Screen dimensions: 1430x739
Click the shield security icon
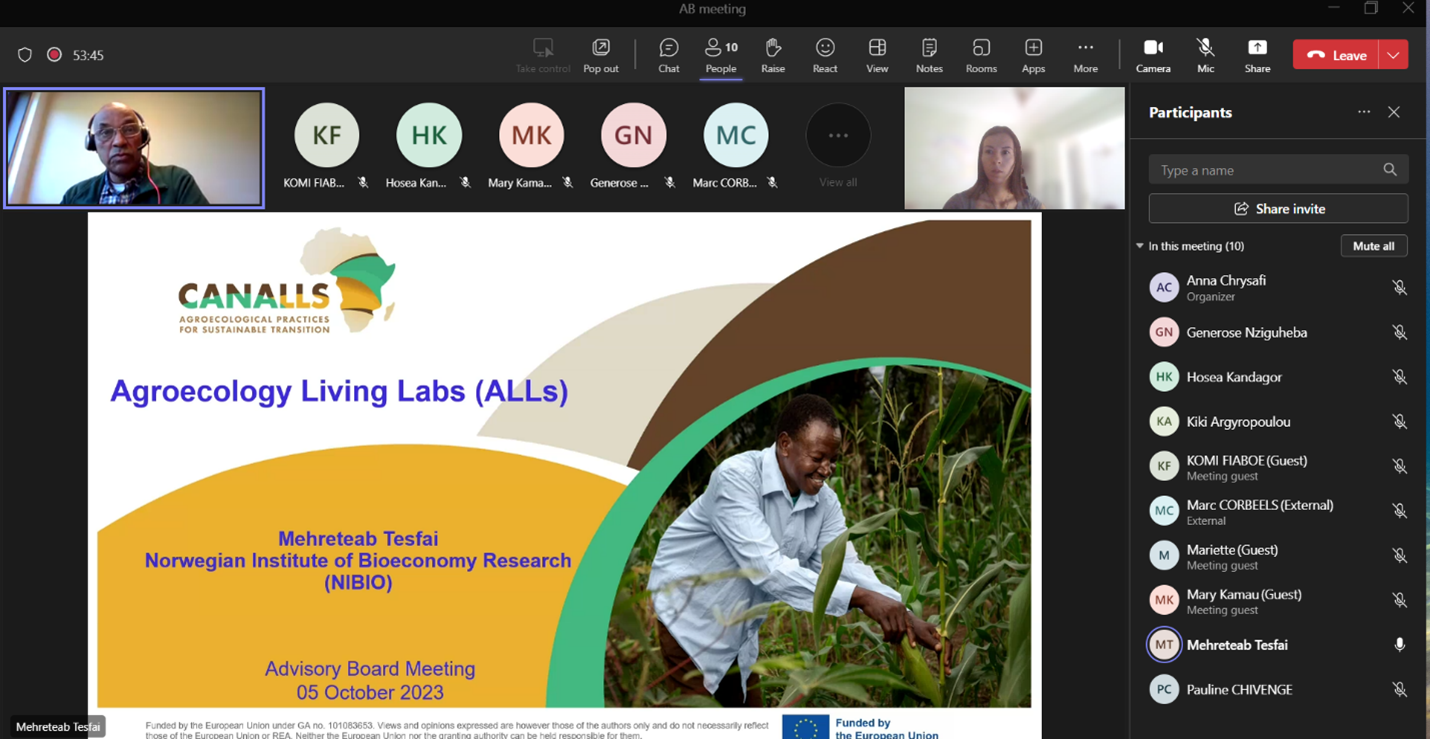coord(25,55)
